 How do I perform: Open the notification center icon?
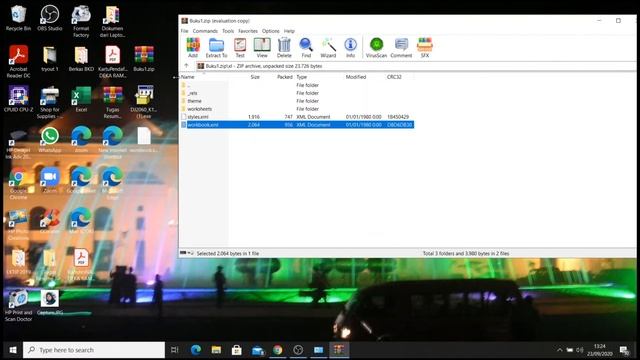624,350
